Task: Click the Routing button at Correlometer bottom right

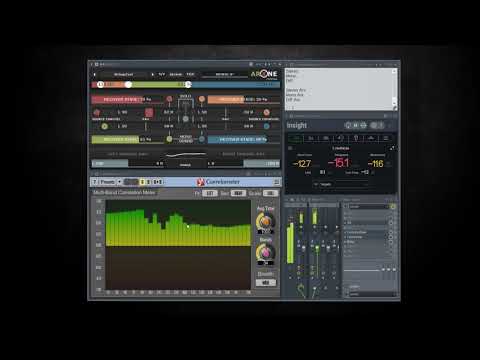Action: pyautogui.click(x=266, y=282)
